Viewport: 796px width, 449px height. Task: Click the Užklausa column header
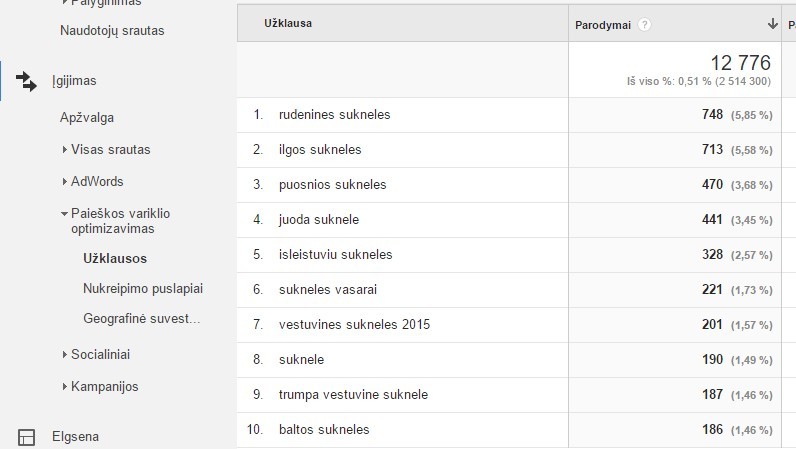click(288, 23)
